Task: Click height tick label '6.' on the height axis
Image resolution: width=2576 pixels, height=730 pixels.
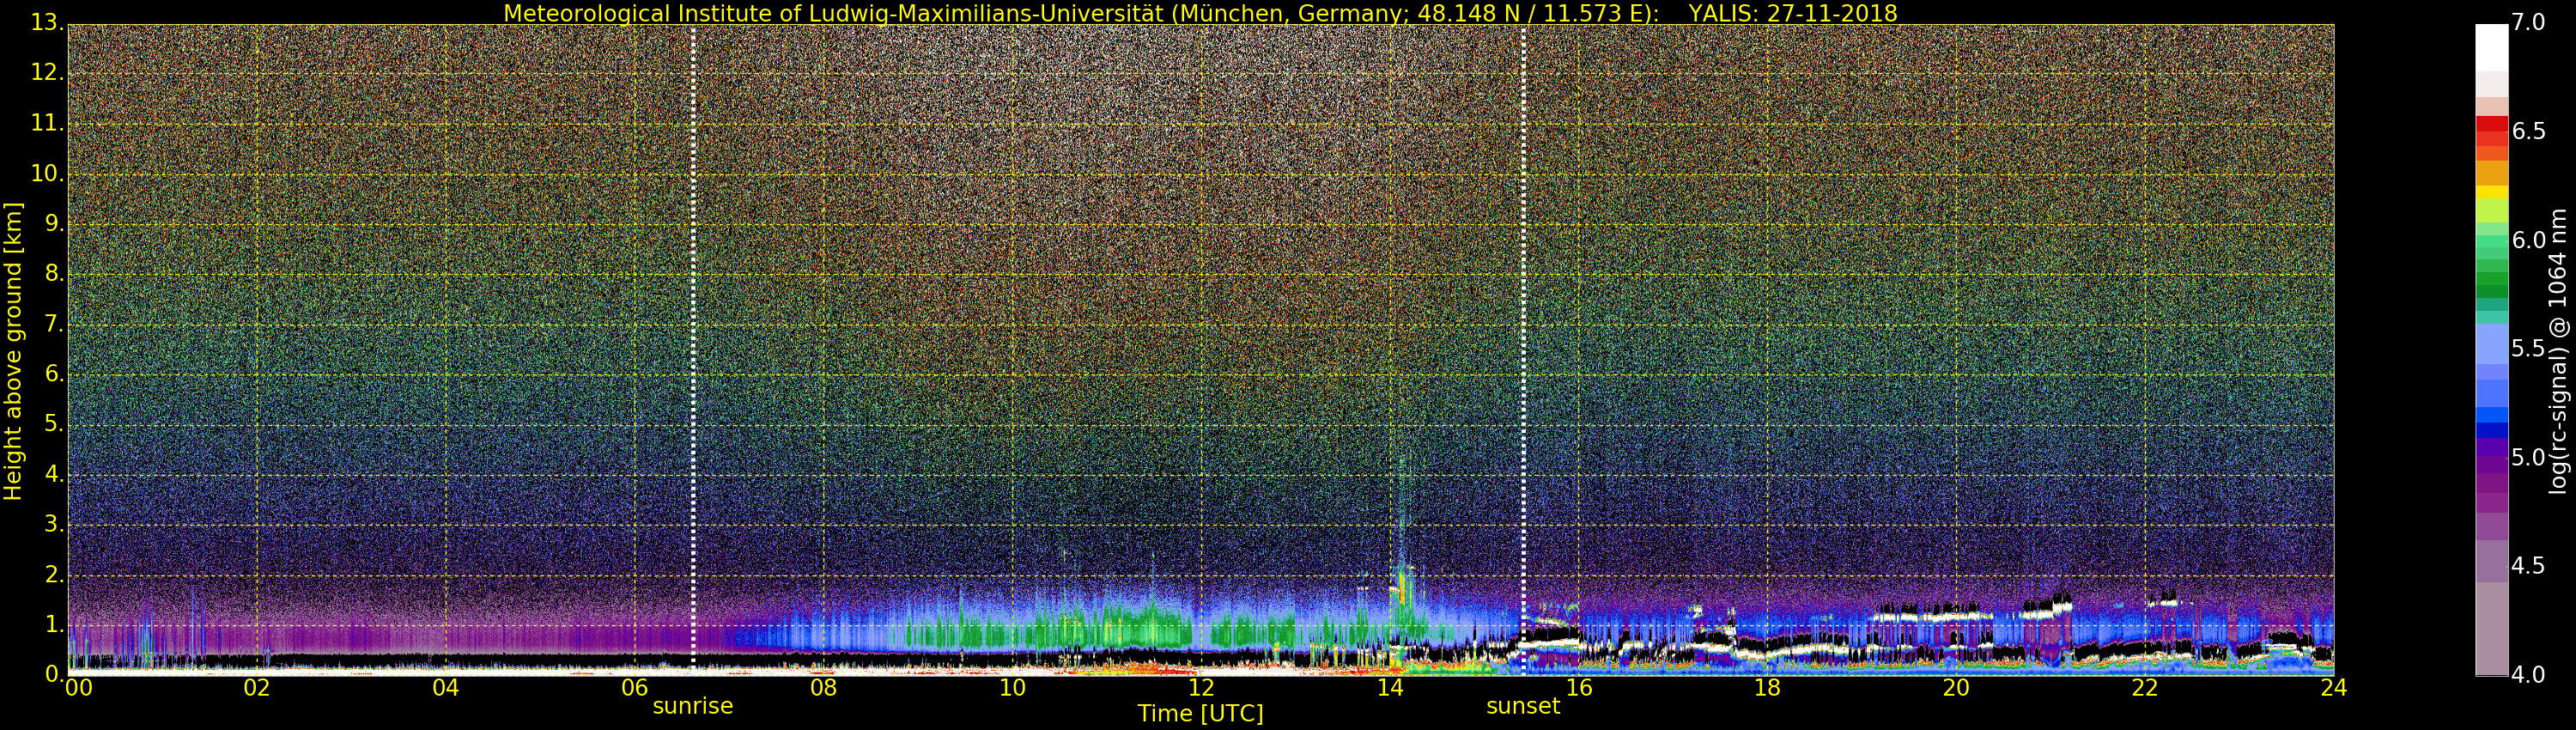Action: [54, 374]
